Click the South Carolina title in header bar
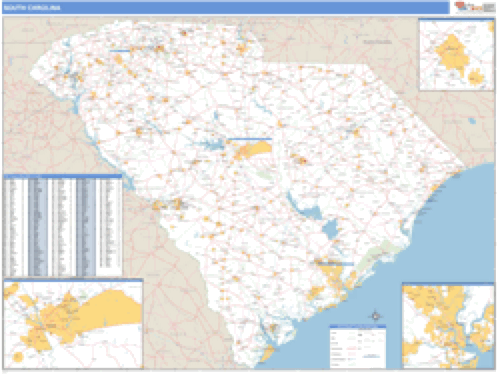The image size is (500, 376). pos(32,7)
